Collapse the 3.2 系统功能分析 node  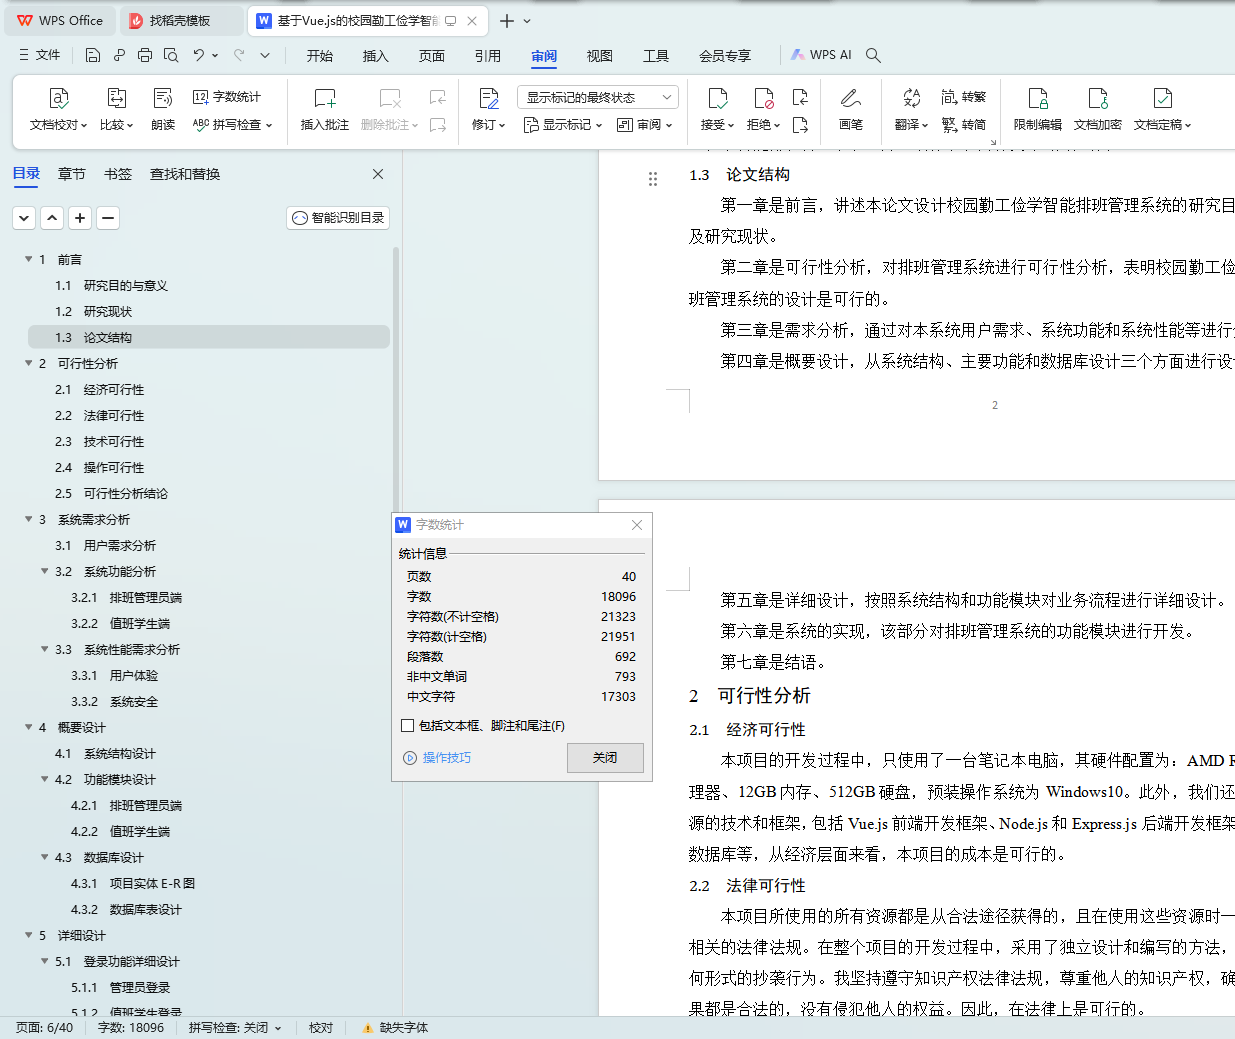point(45,571)
